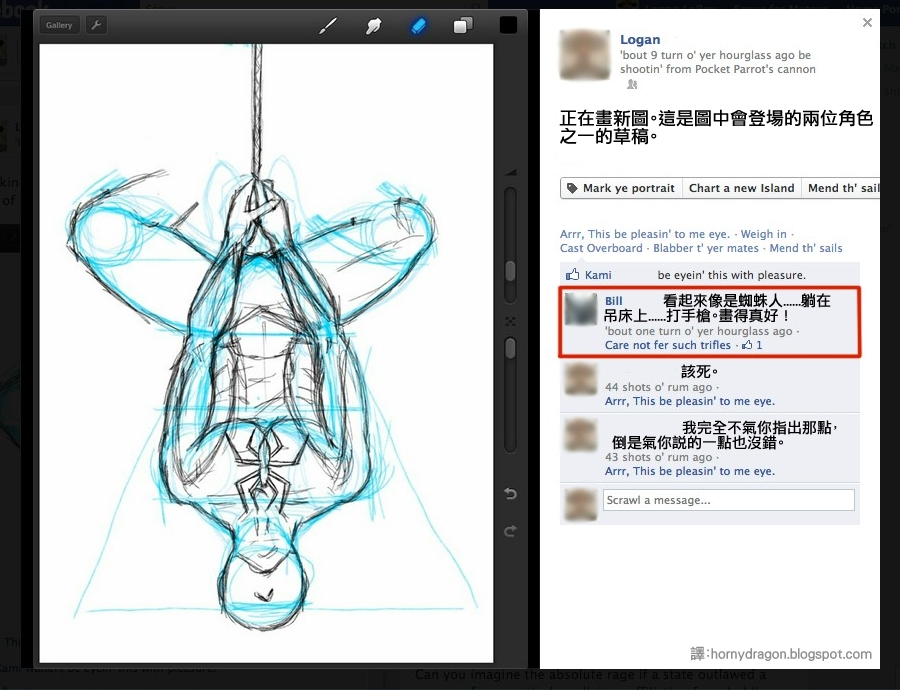Select the paintbrush tool
This screenshot has width=900, height=690.
coord(328,25)
